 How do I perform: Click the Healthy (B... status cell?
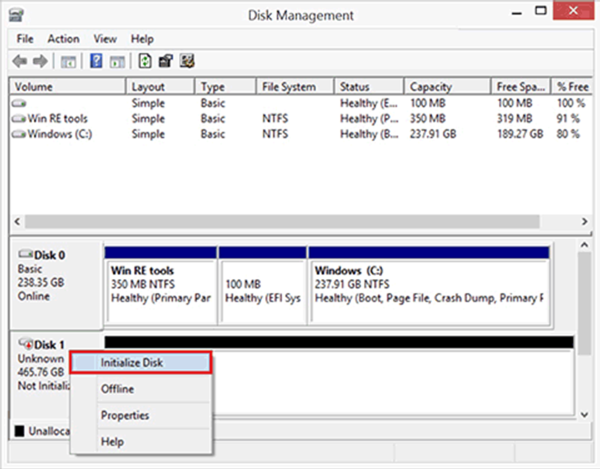click(369, 134)
